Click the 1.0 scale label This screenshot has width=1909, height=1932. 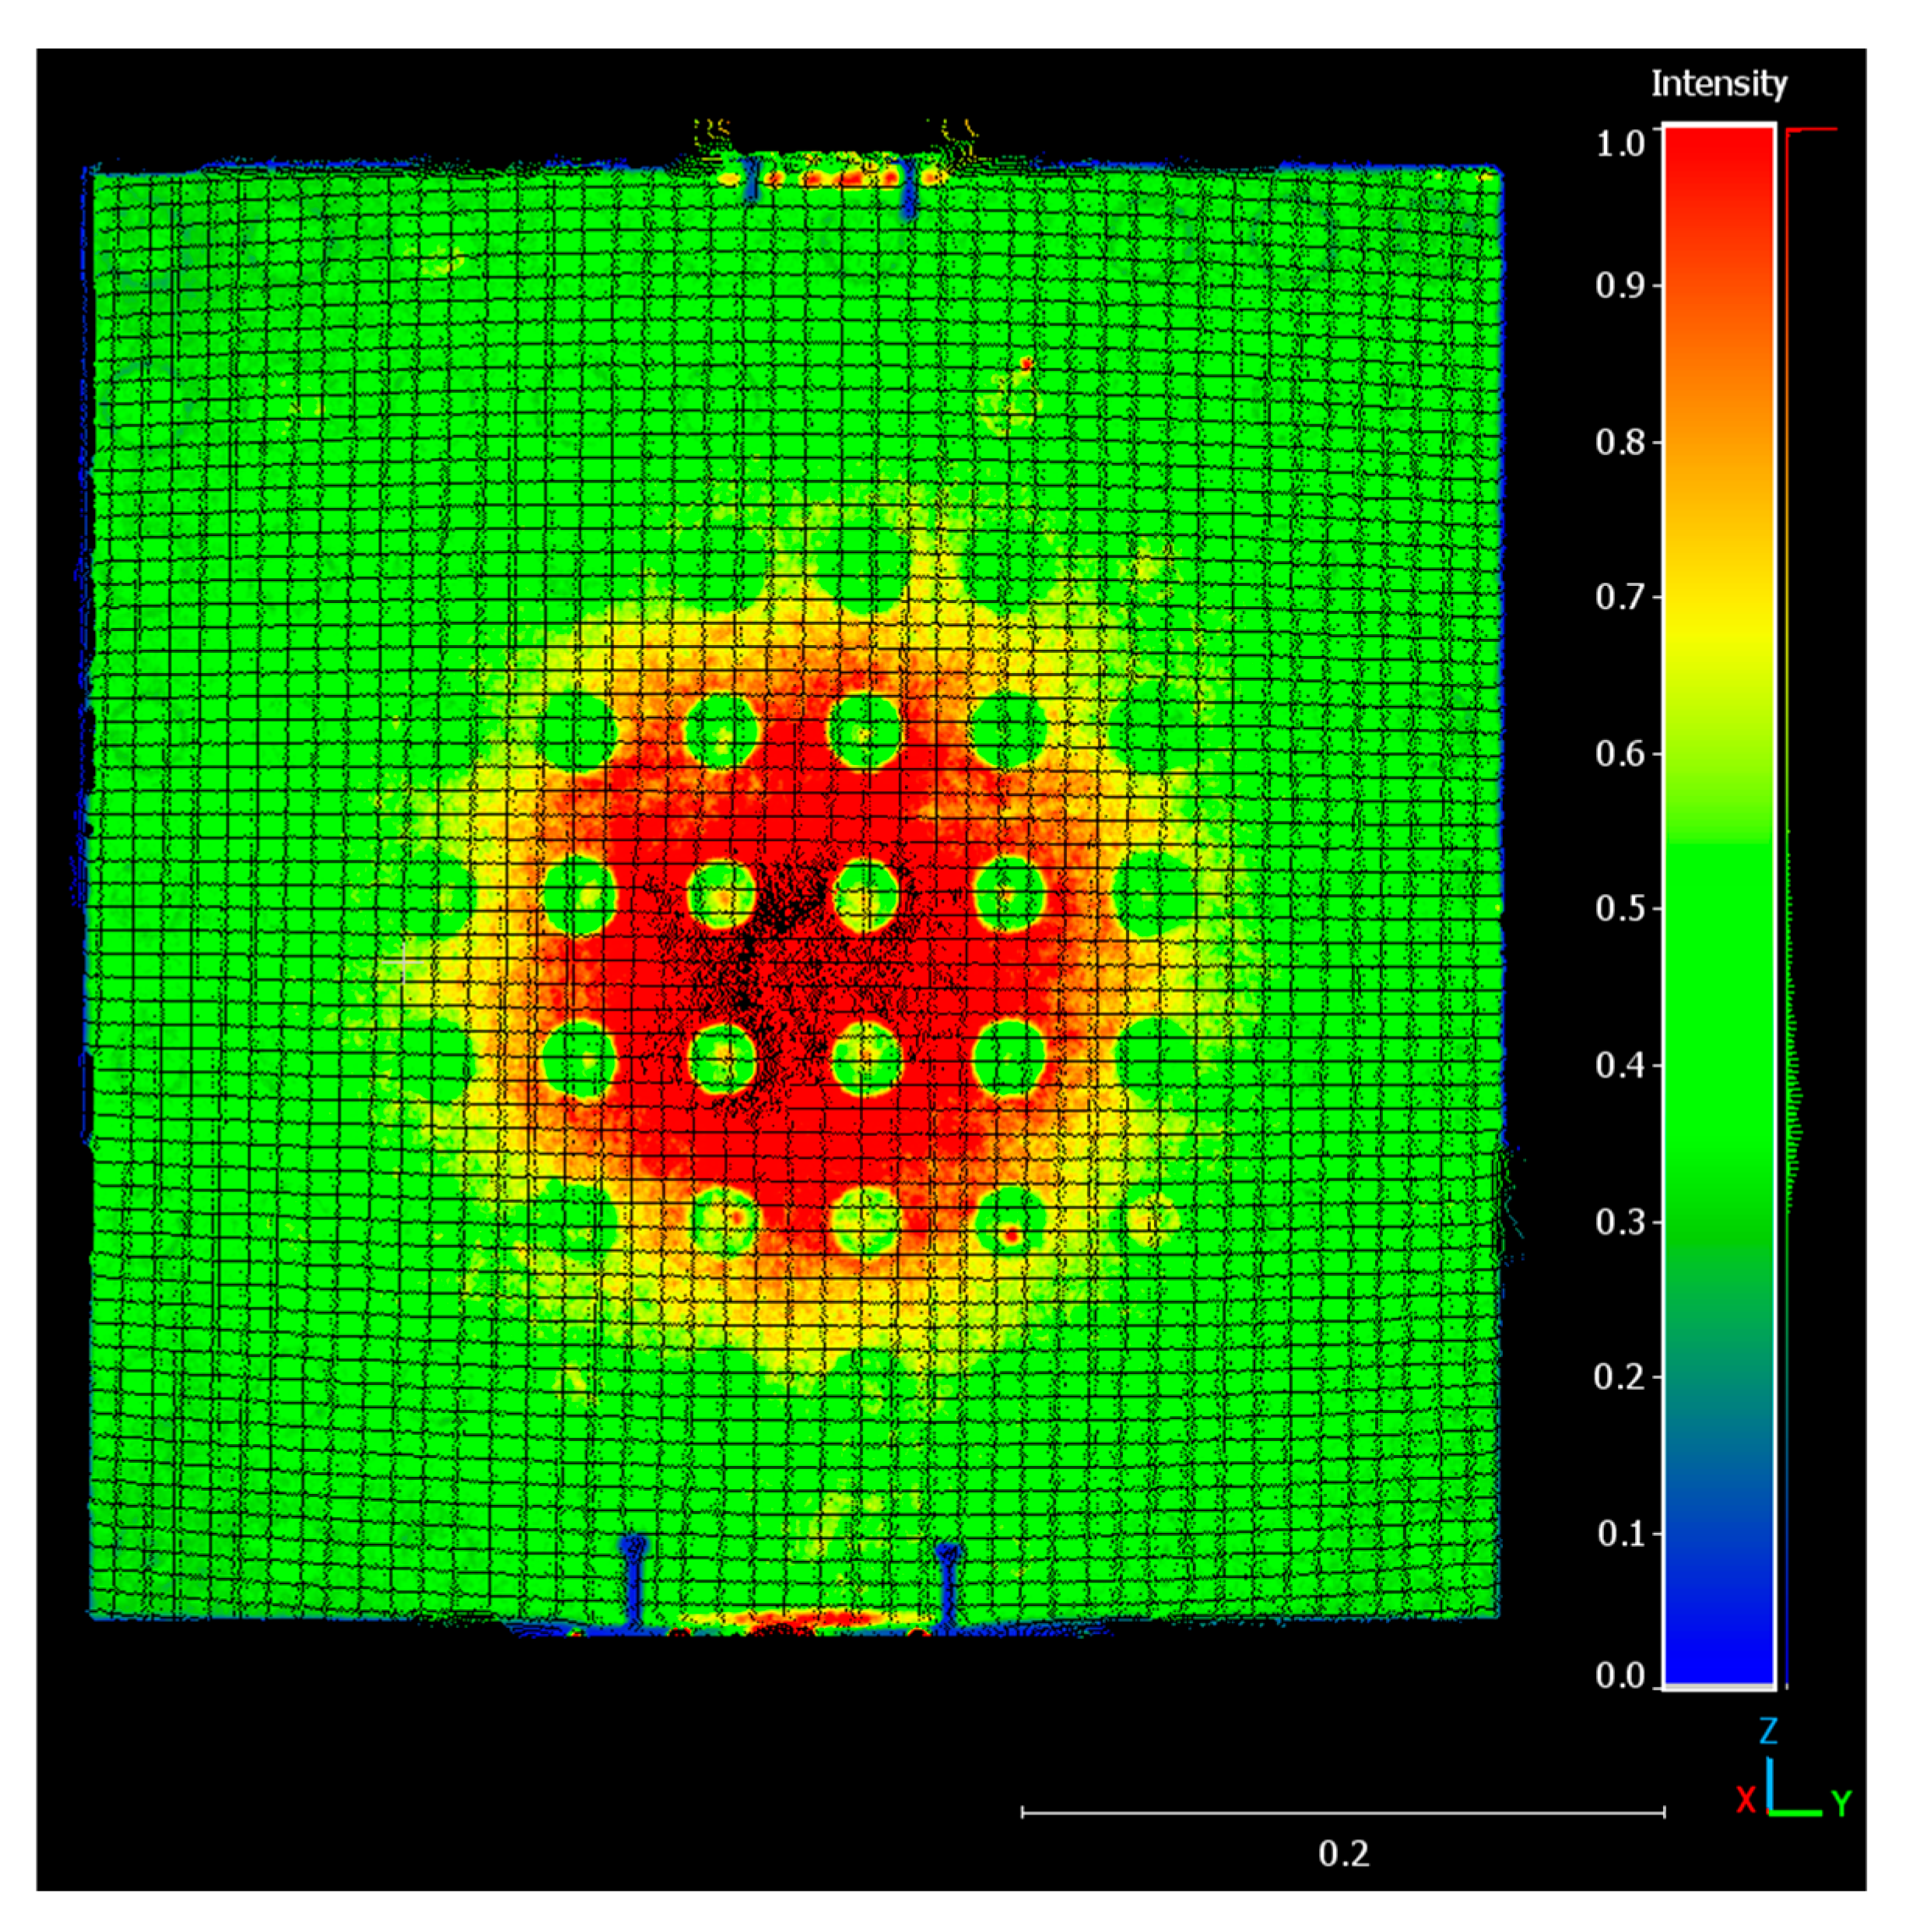(1620, 144)
